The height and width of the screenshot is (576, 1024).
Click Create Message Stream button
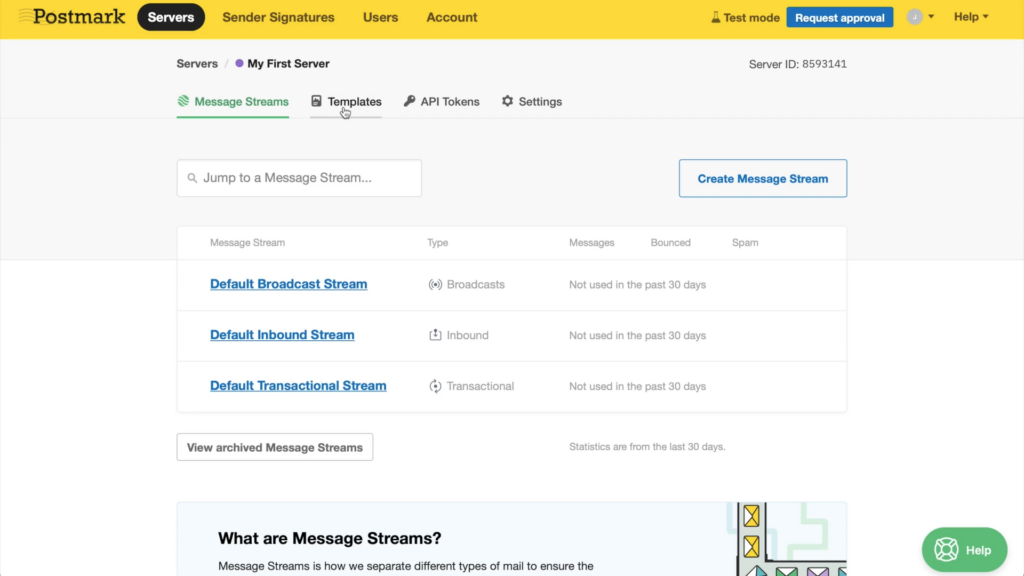pyautogui.click(x=763, y=178)
